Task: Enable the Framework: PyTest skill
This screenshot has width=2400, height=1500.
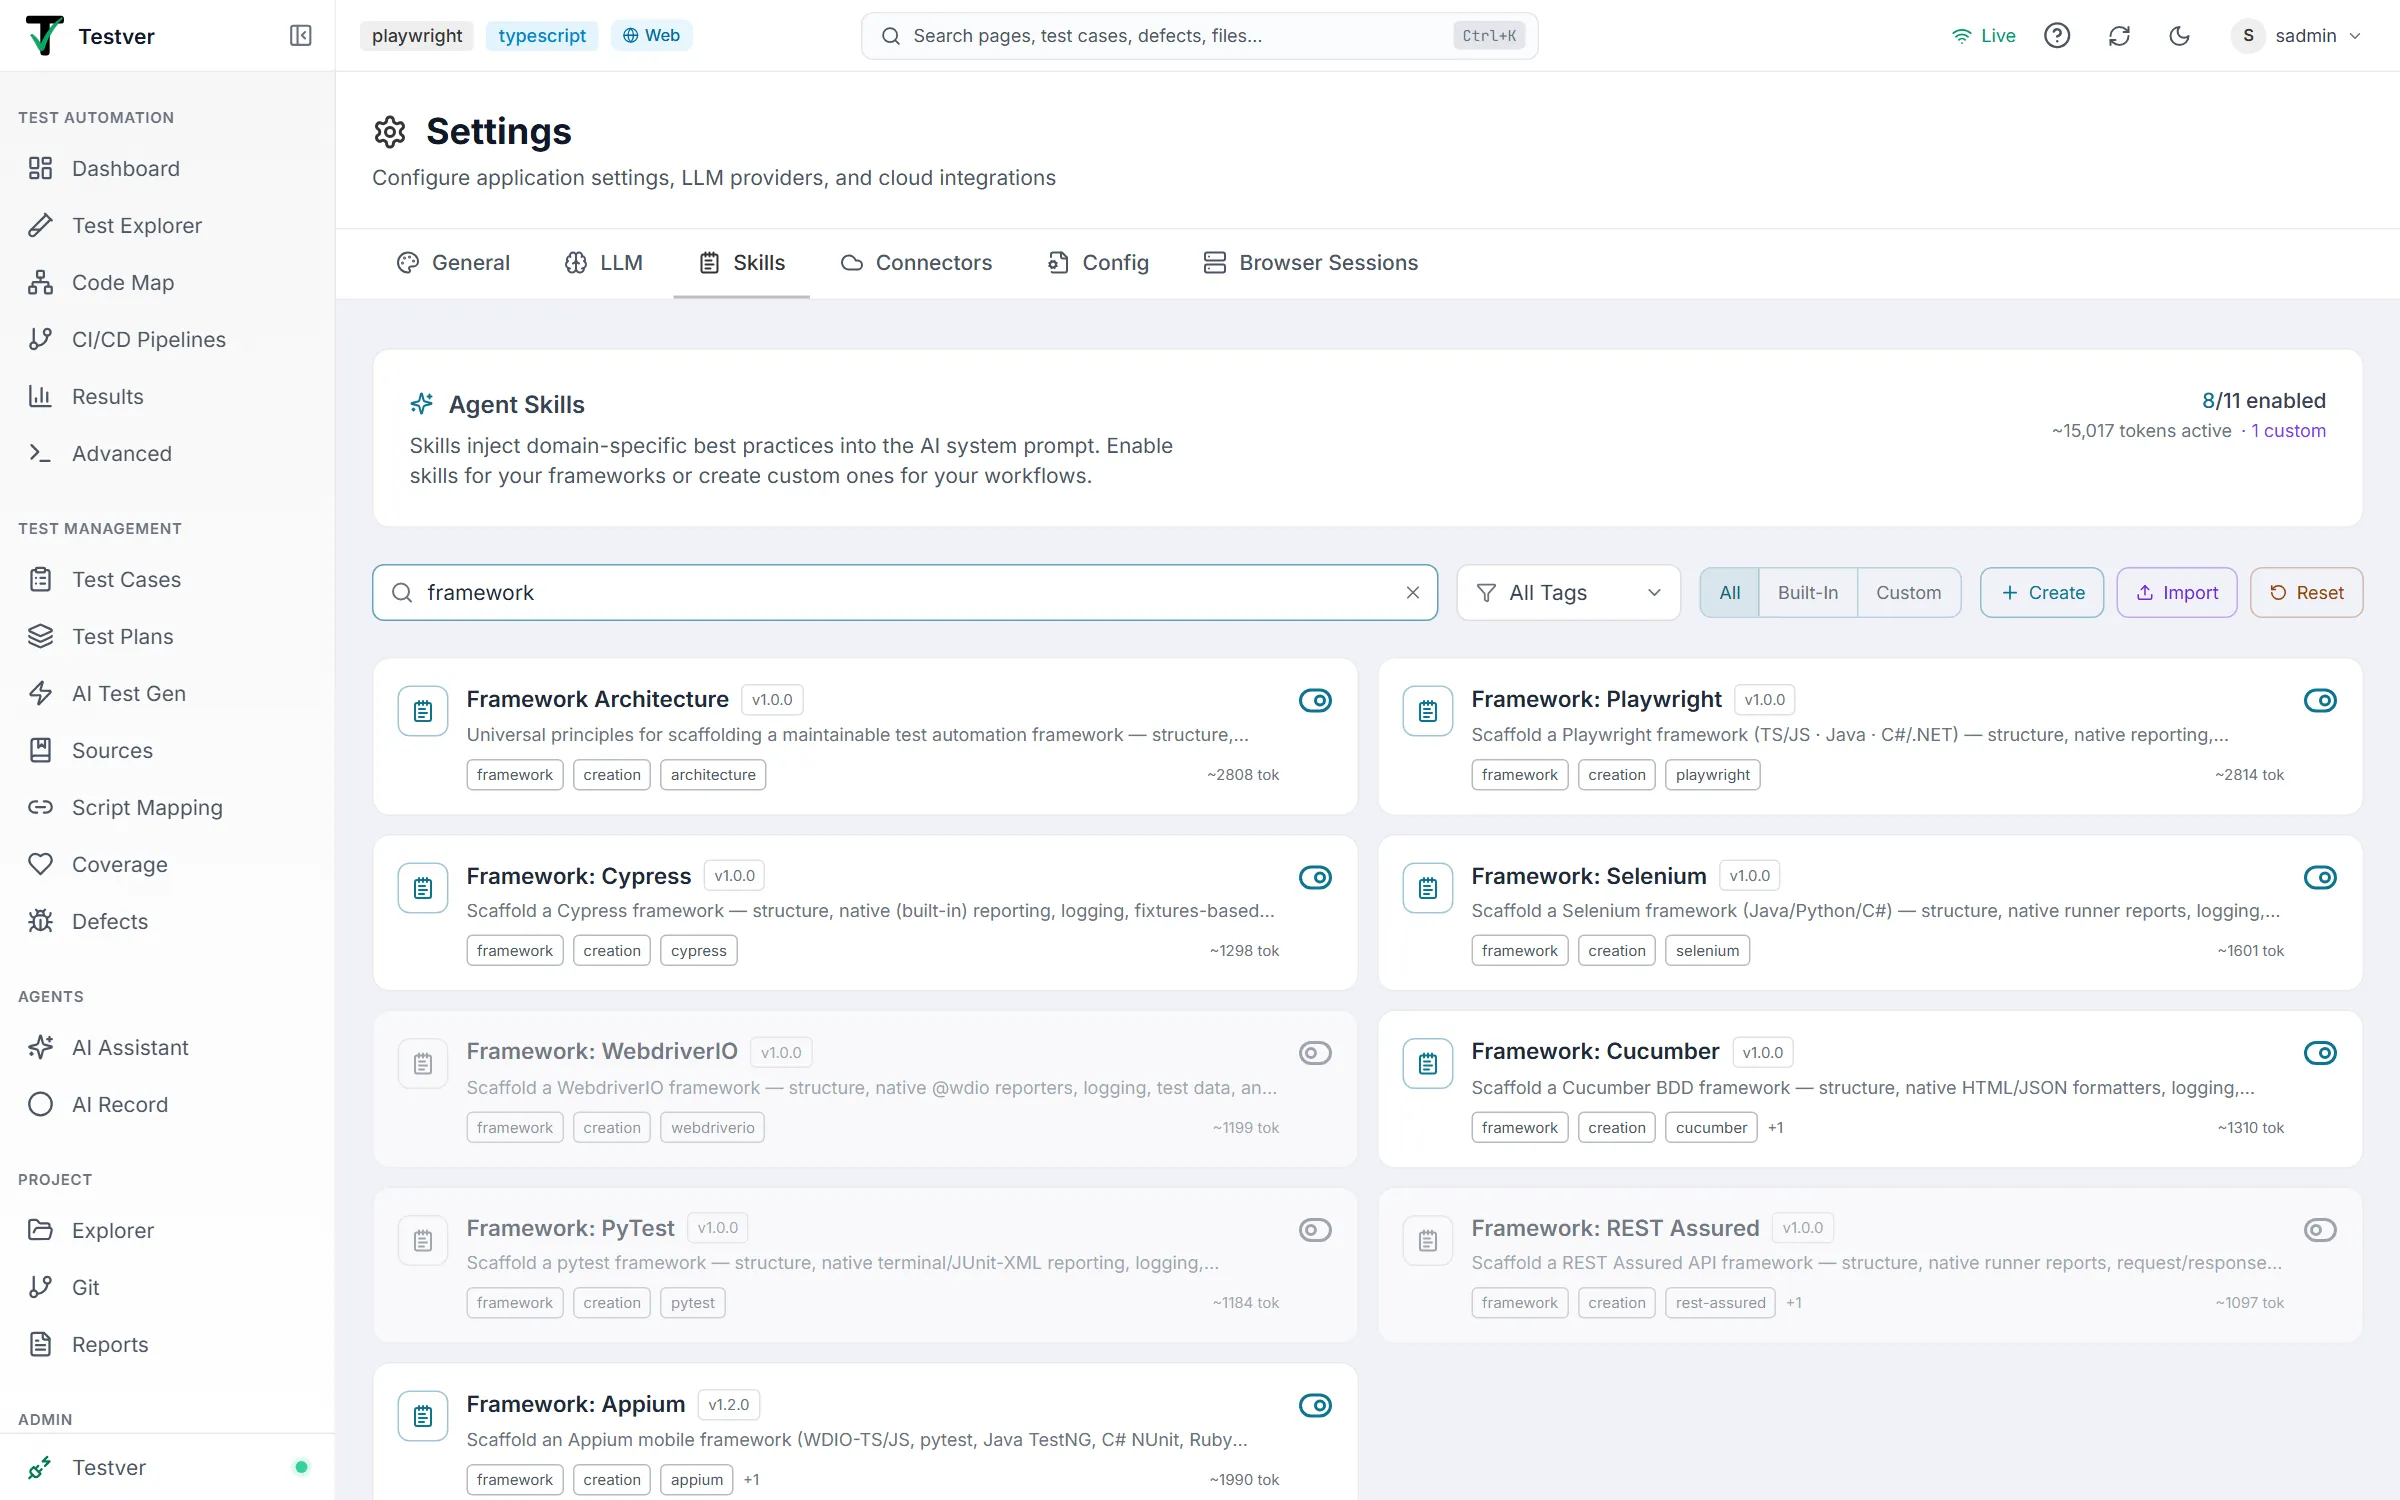Action: point(1315,1230)
